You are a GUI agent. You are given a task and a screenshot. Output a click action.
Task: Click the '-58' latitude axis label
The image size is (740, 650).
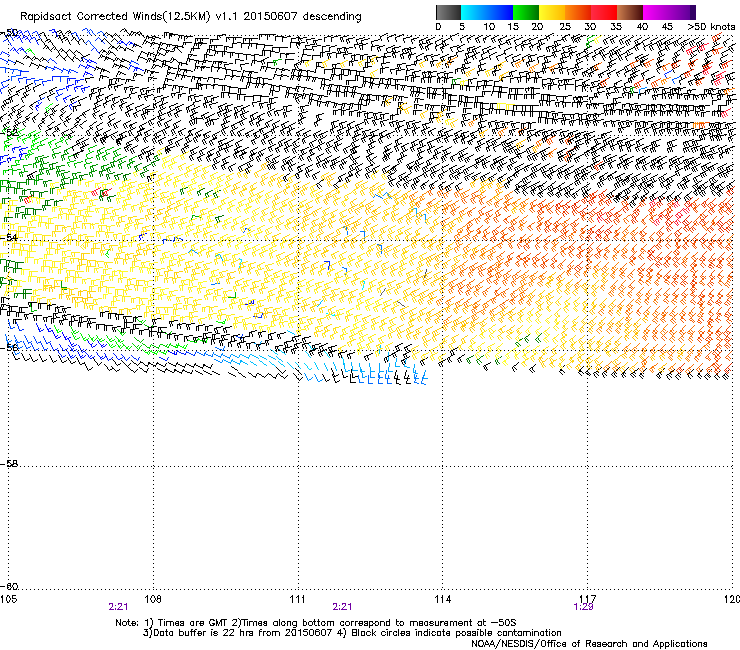(x=9, y=464)
